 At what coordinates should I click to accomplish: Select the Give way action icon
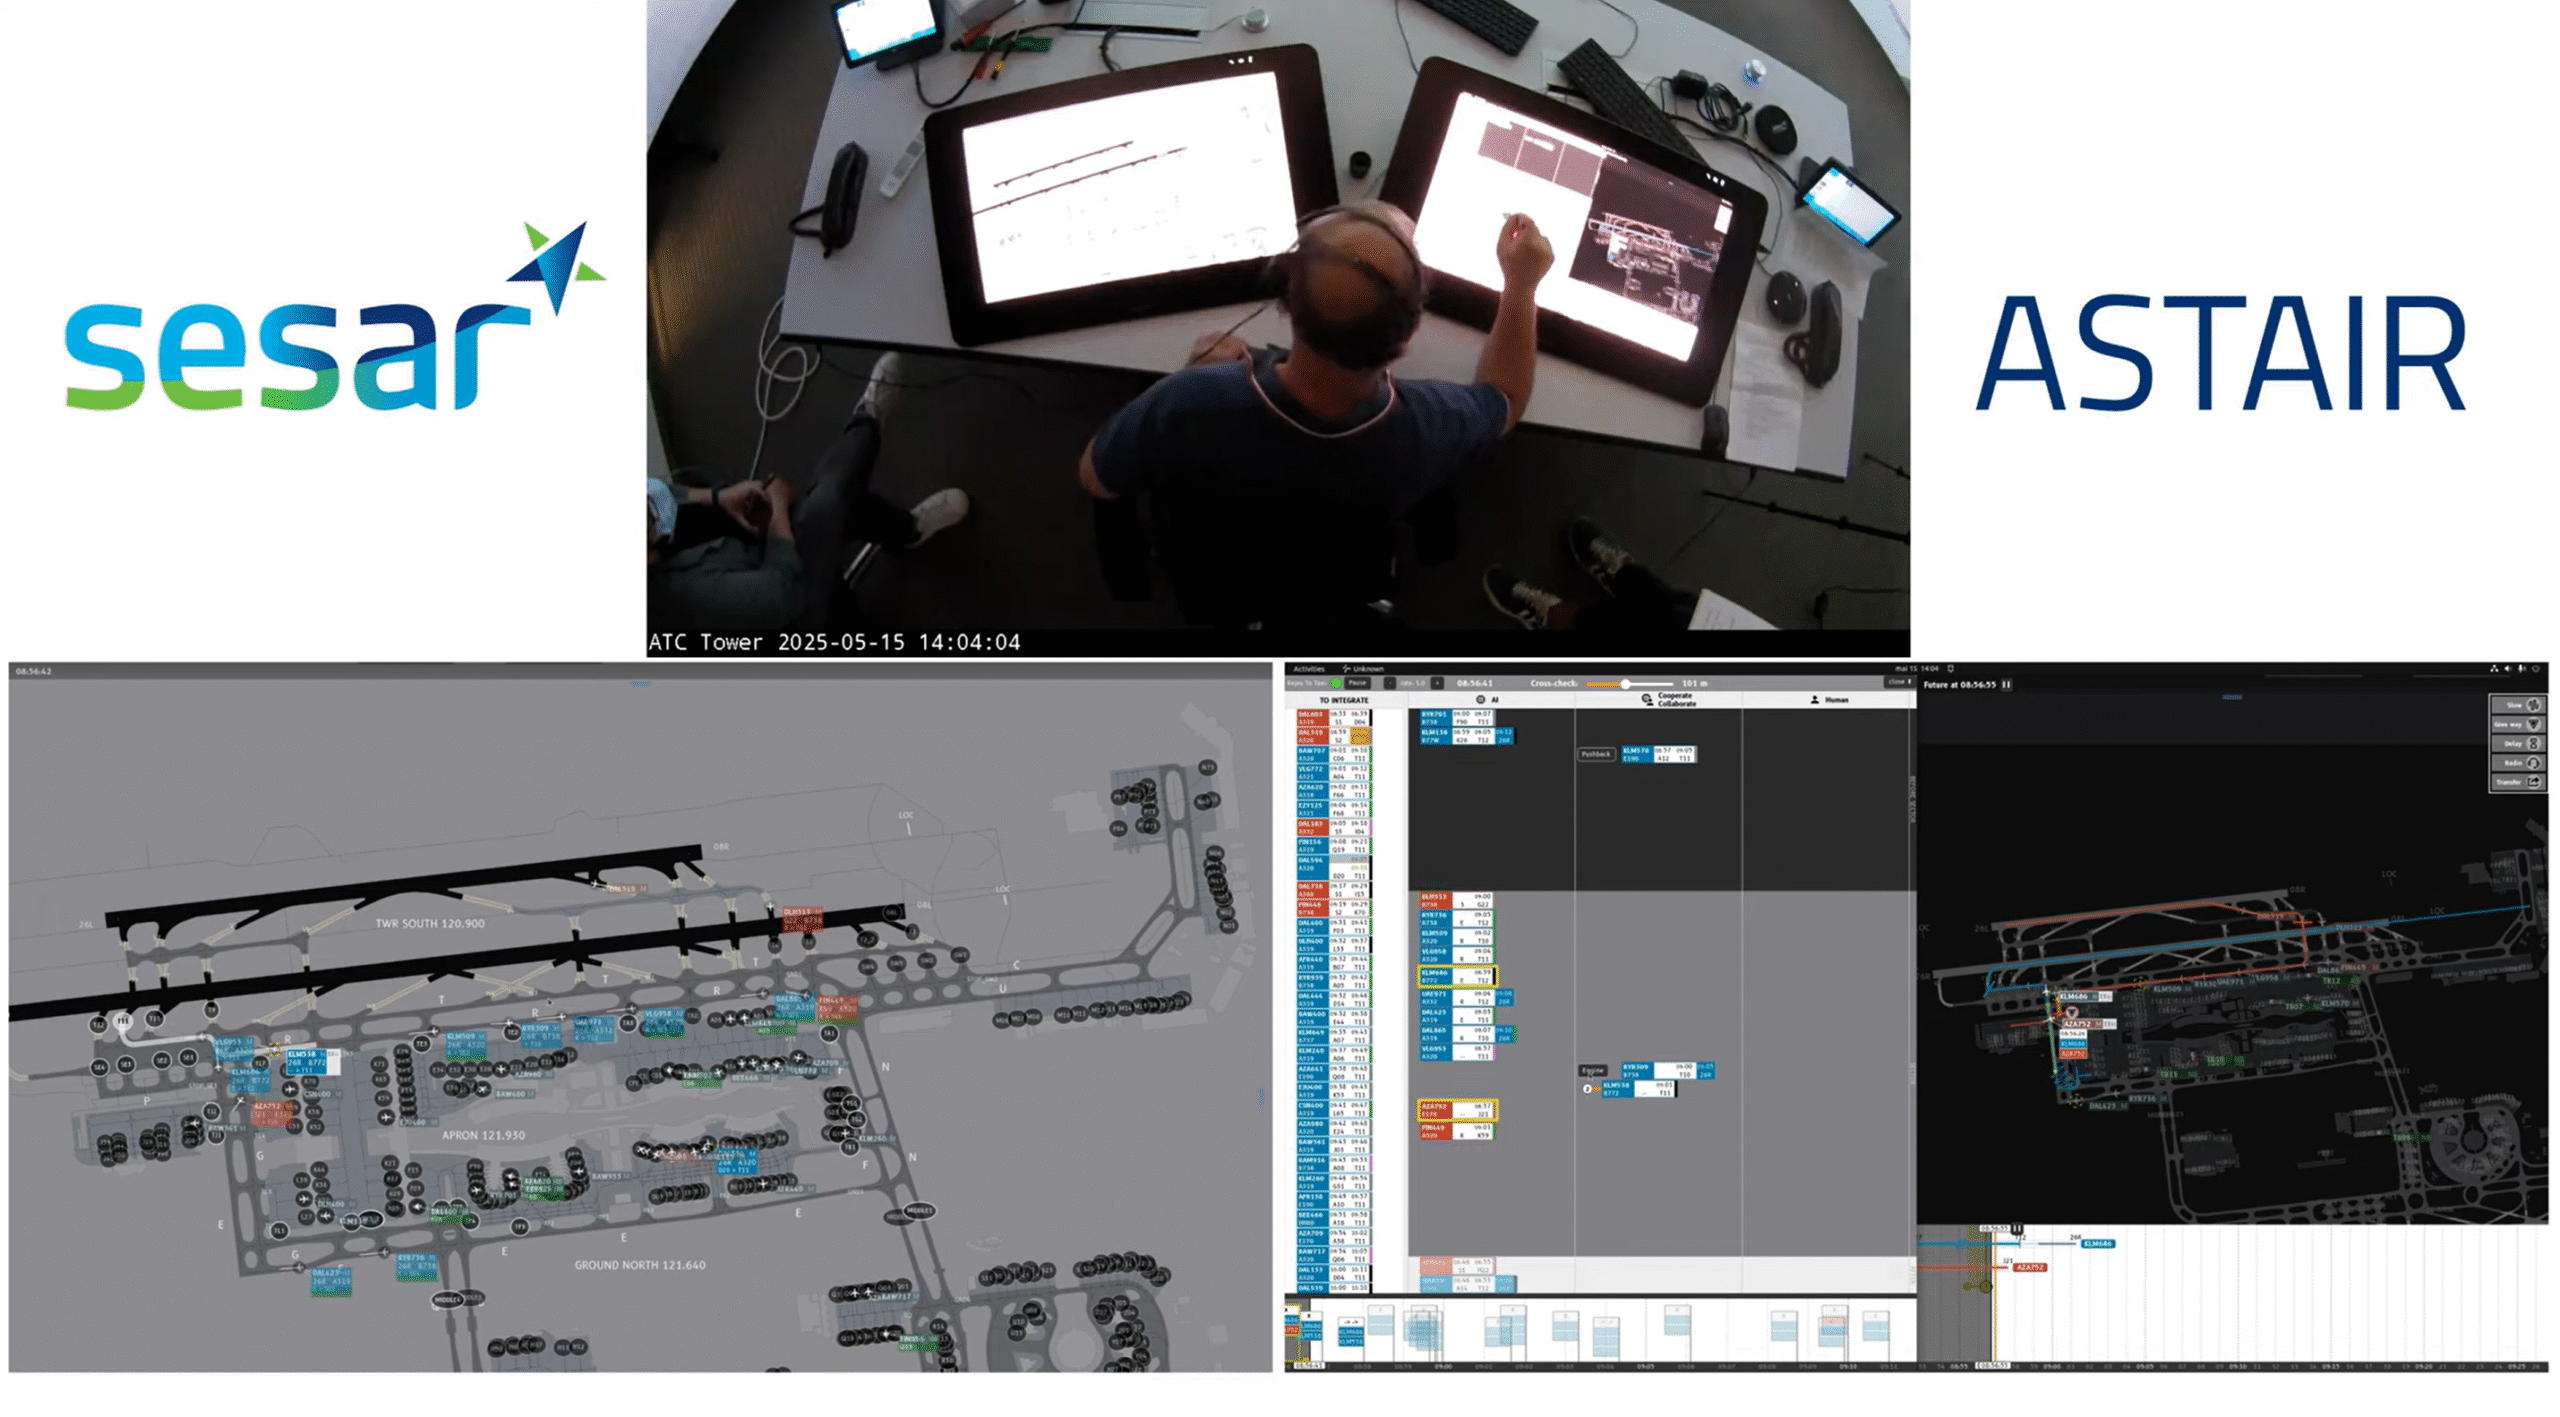click(x=2533, y=724)
